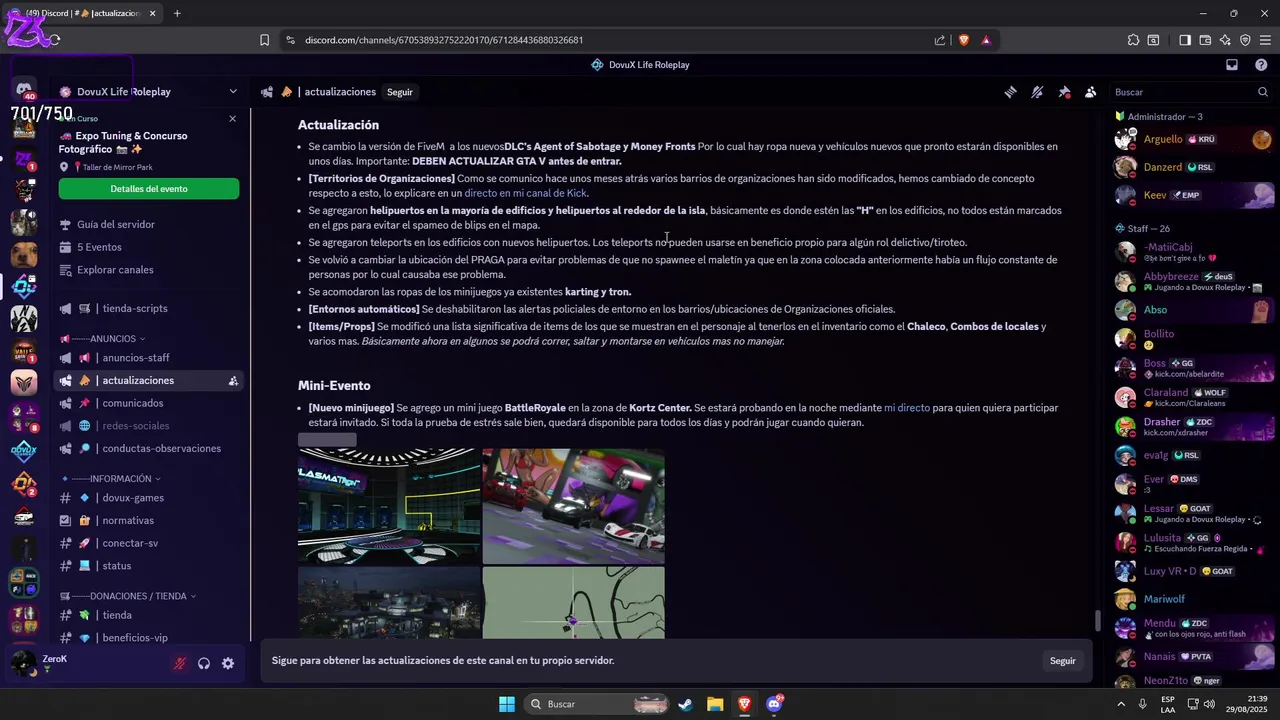The height and width of the screenshot is (720, 1280).
Task: Click Seguir button in channel header
Action: [400, 92]
